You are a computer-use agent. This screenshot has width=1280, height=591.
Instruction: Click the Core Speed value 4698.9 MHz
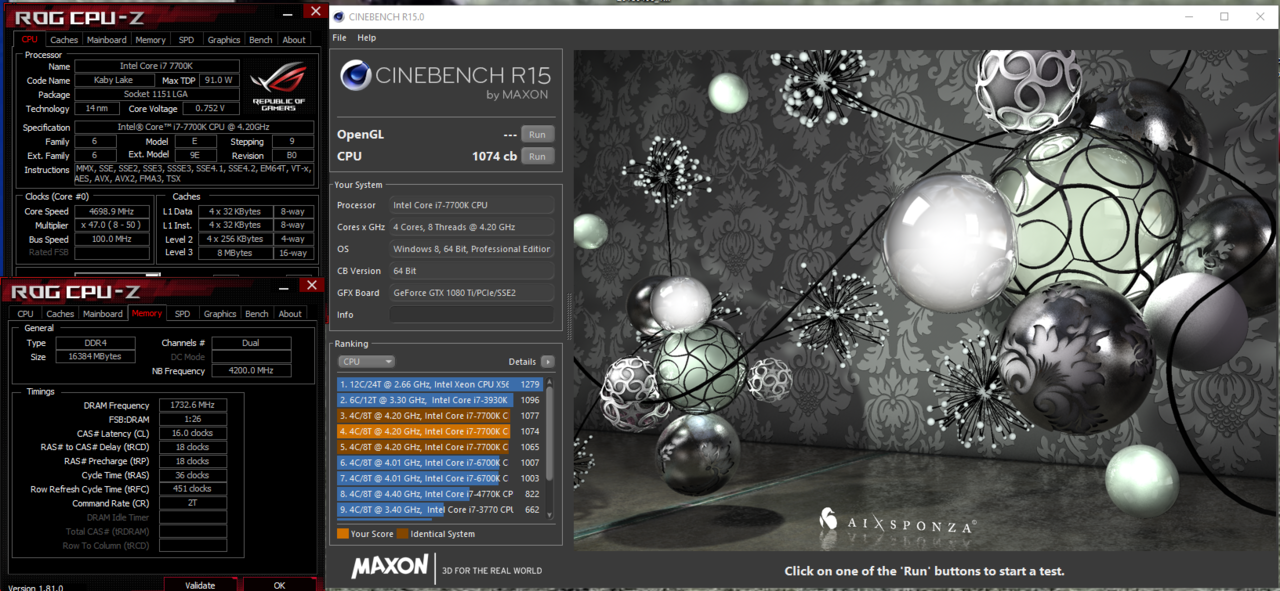pyautogui.click(x=114, y=212)
